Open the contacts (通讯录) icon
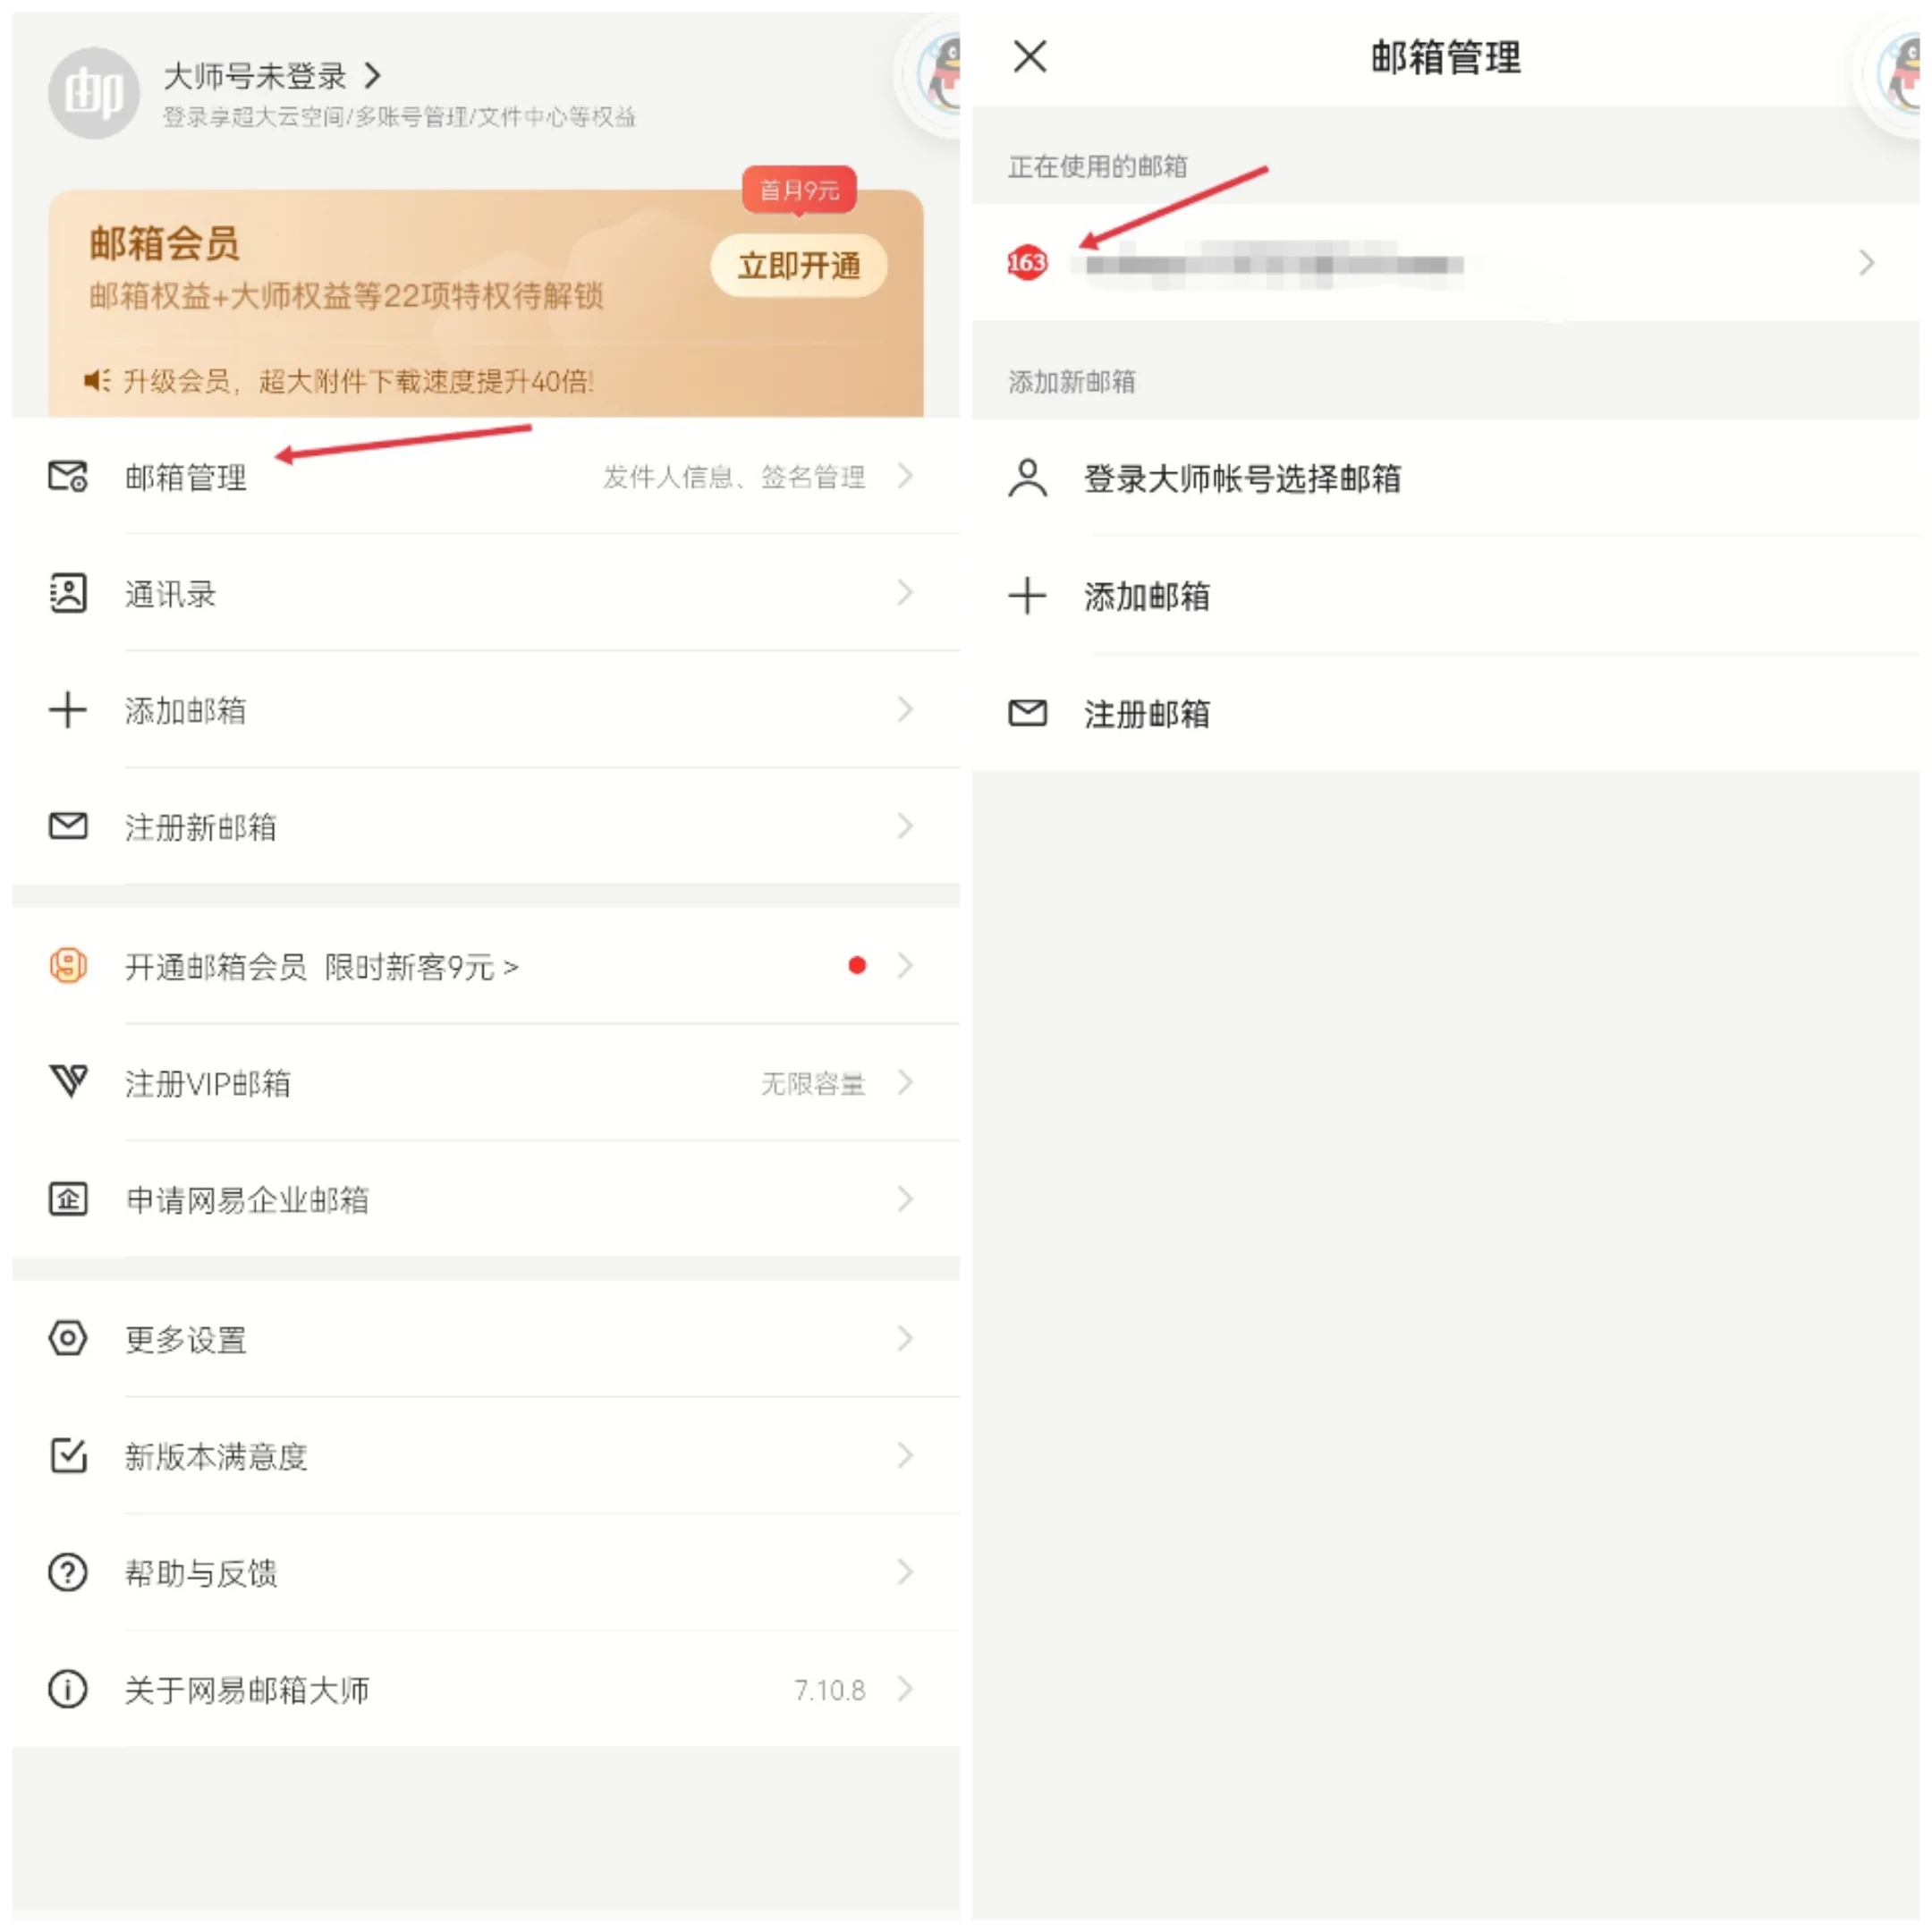 [68, 593]
